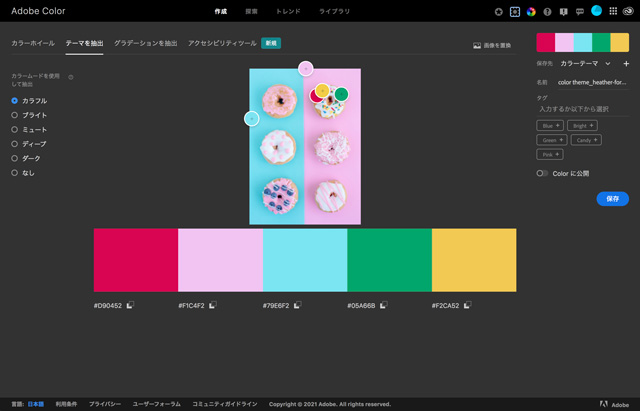Expand the カラーテーマ save destination dropdown
Viewport: 640px width, 411px height.
coord(585,64)
